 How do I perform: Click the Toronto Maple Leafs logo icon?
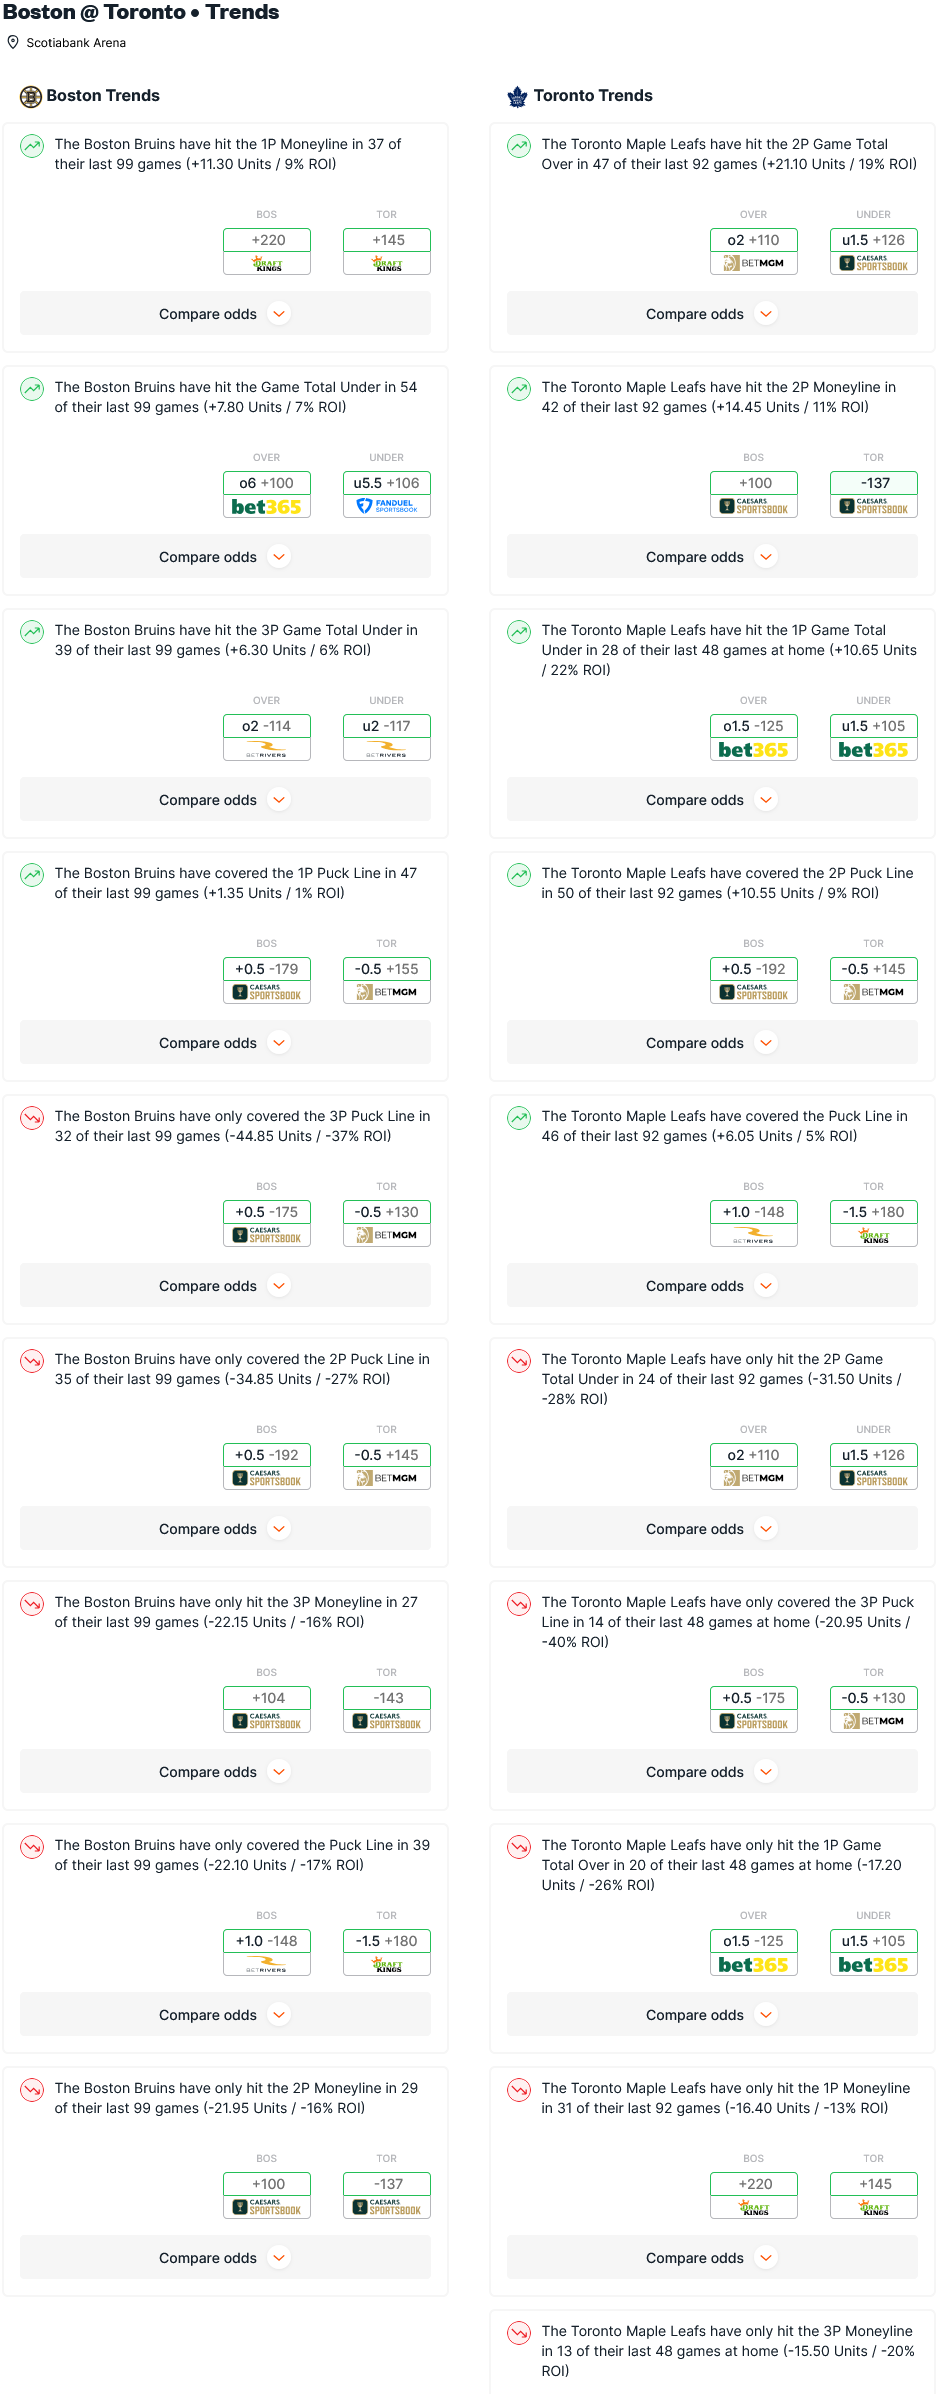click(517, 96)
